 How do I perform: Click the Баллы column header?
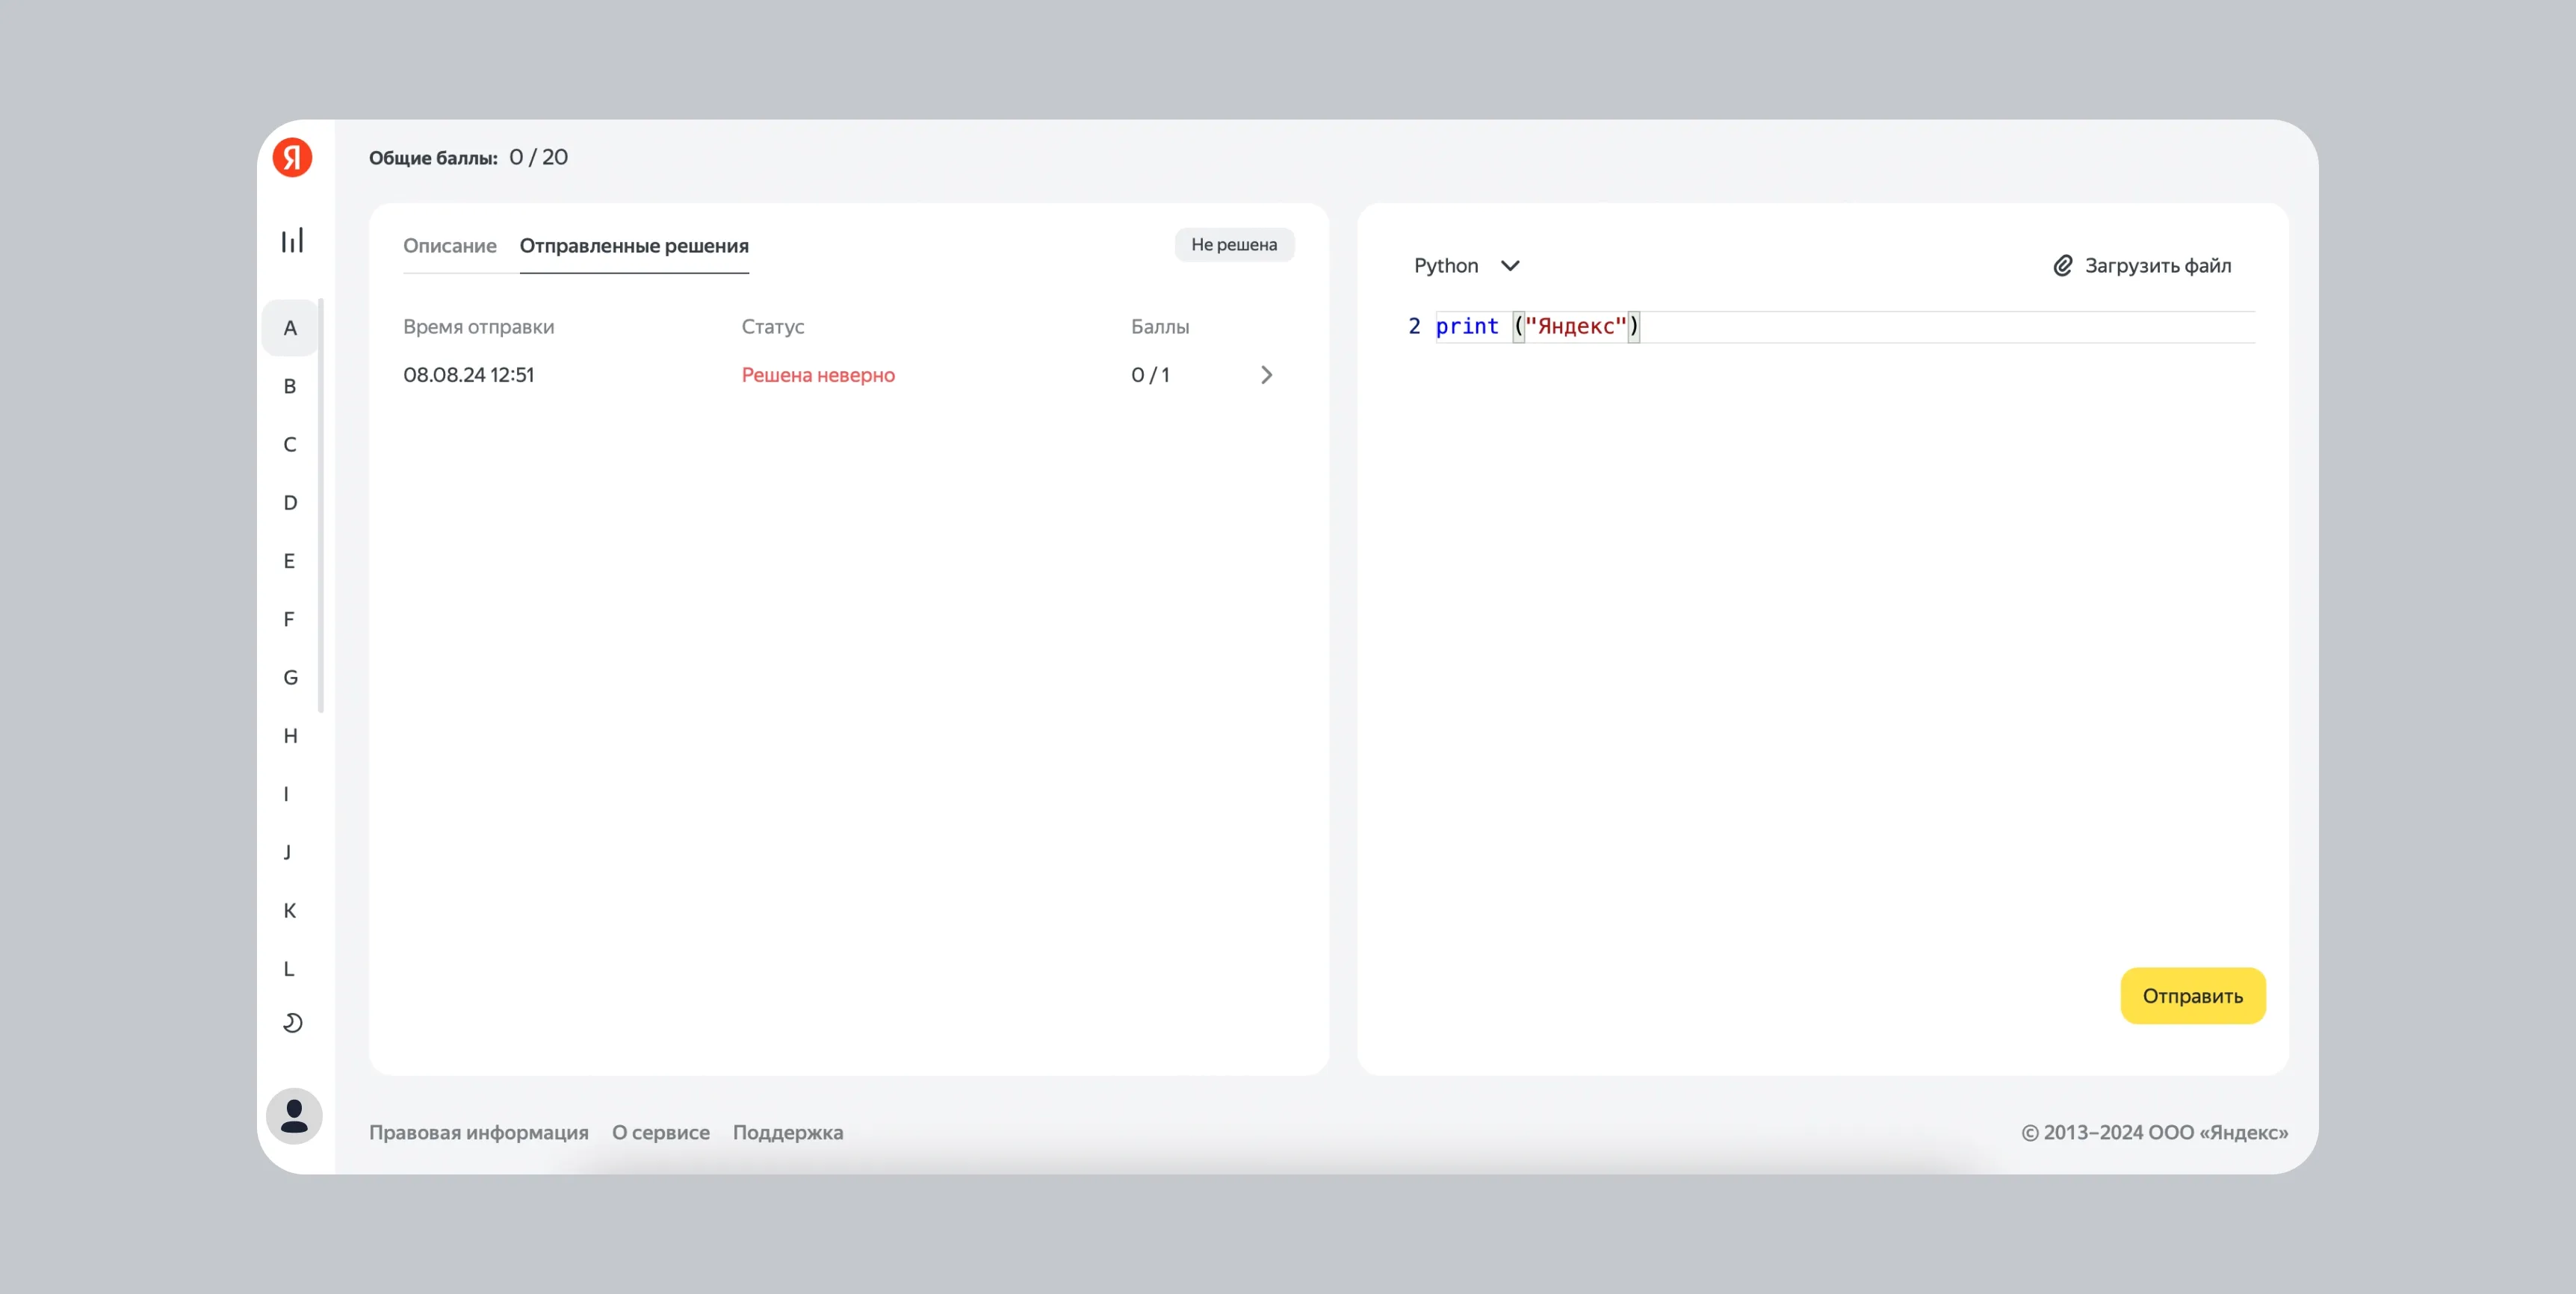tap(1160, 327)
